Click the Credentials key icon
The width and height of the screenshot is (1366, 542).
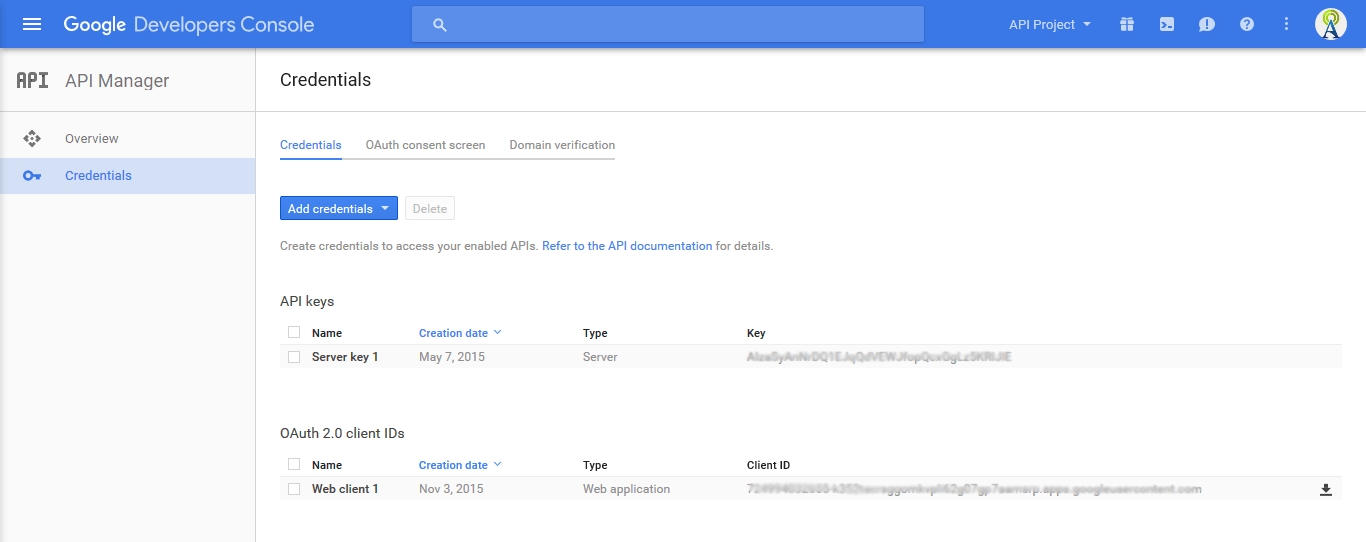[x=32, y=176]
